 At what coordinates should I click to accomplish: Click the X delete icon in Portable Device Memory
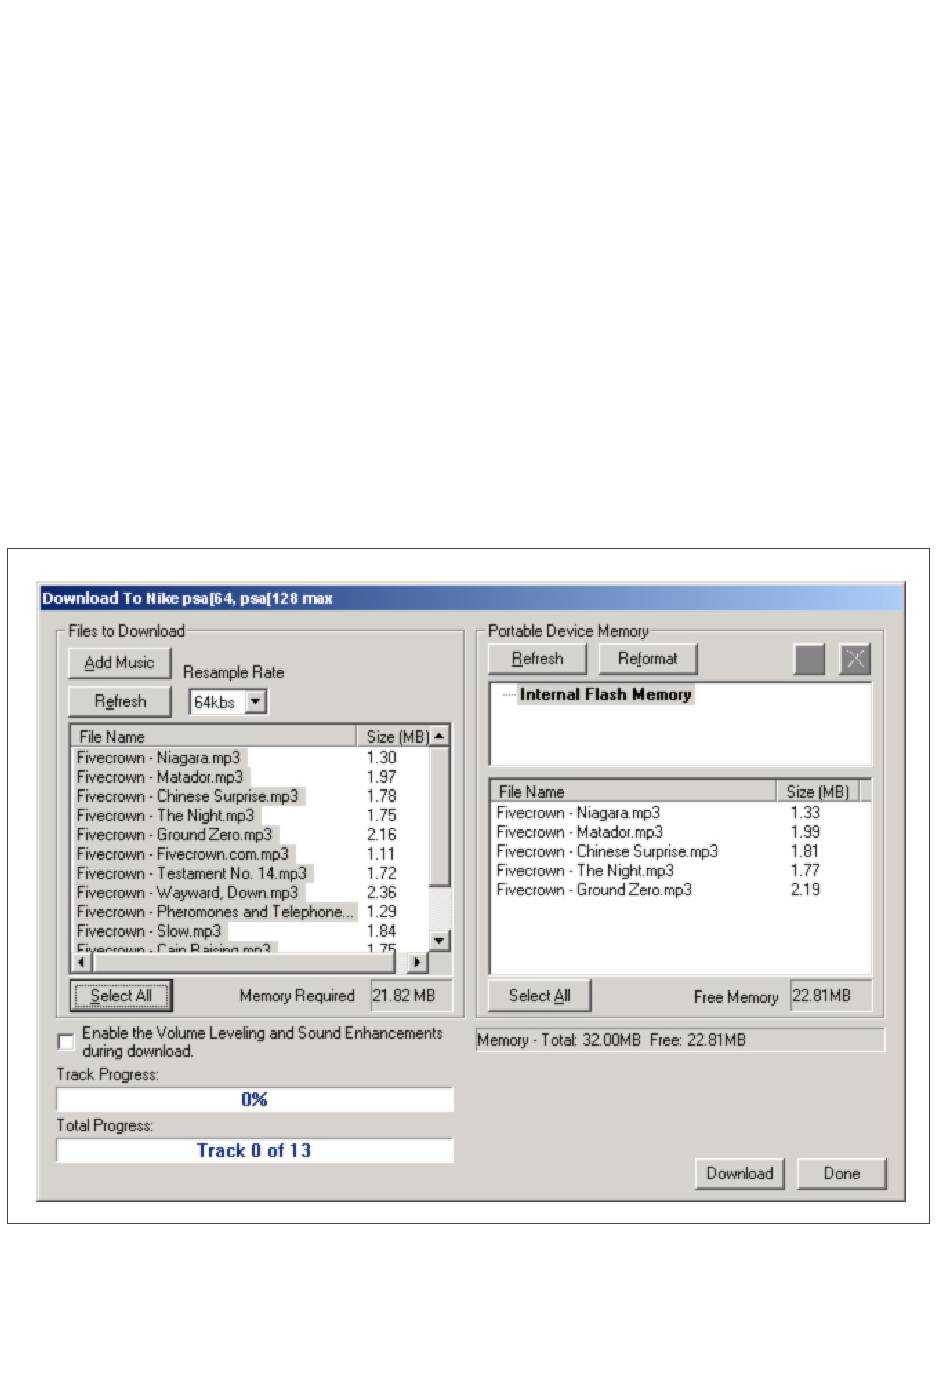855,659
